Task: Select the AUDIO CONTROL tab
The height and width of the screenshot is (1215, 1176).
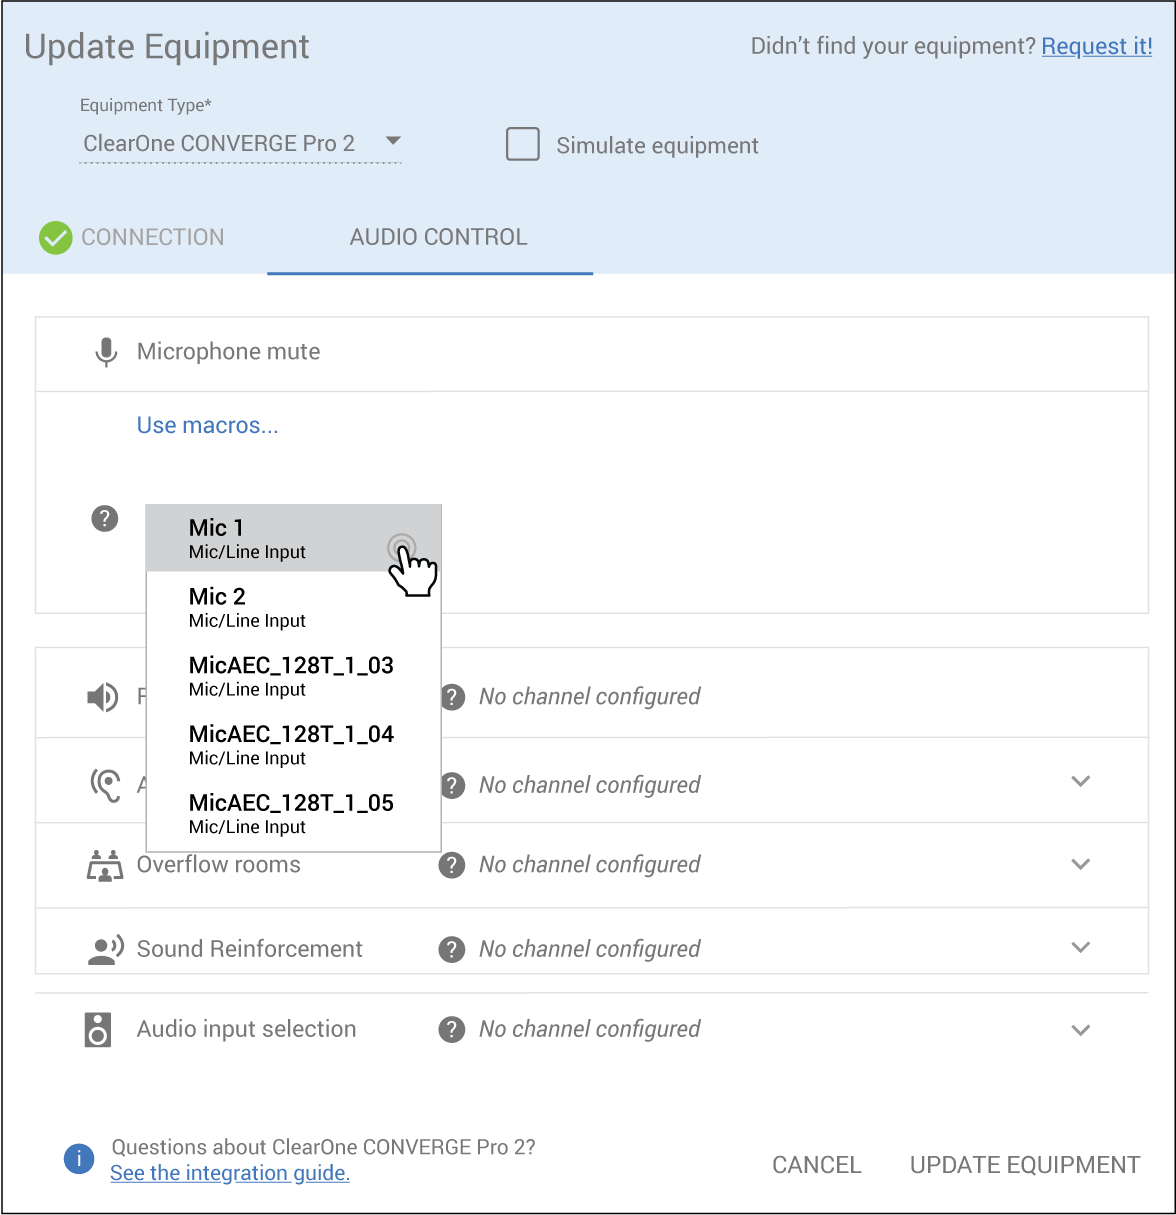Action: click(438, 237)
